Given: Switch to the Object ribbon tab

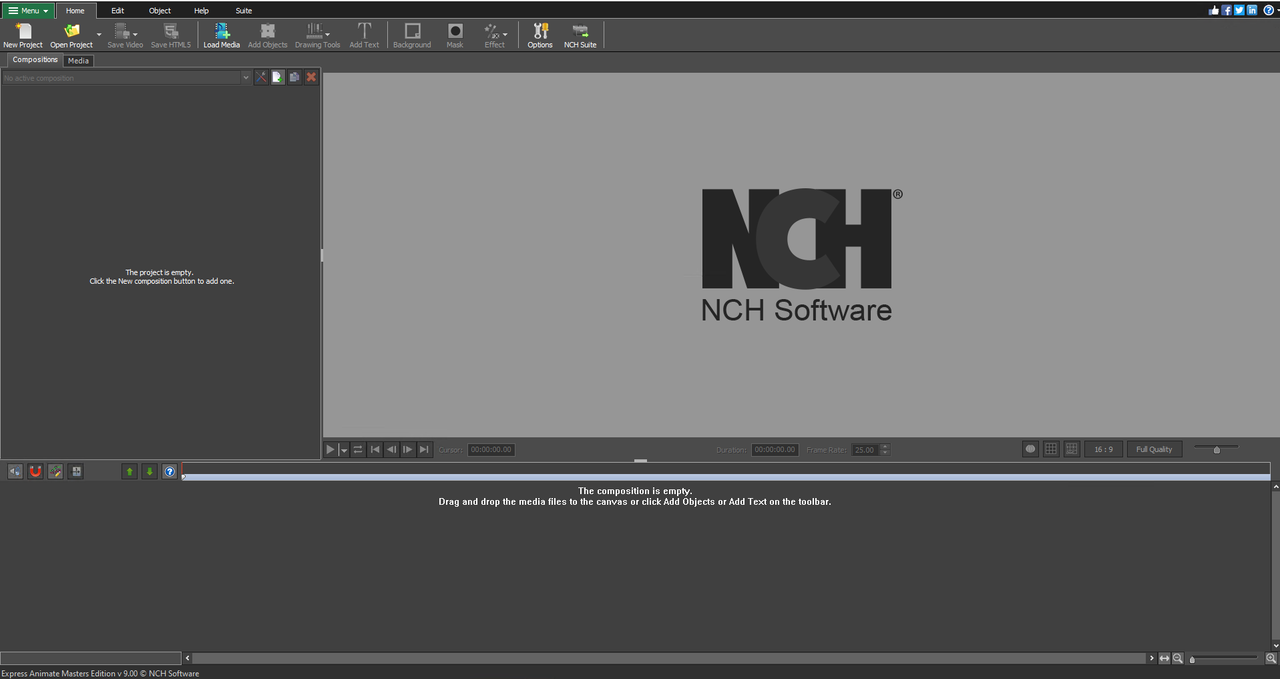Looking at the screenshot, I should (x=160, y=10).
